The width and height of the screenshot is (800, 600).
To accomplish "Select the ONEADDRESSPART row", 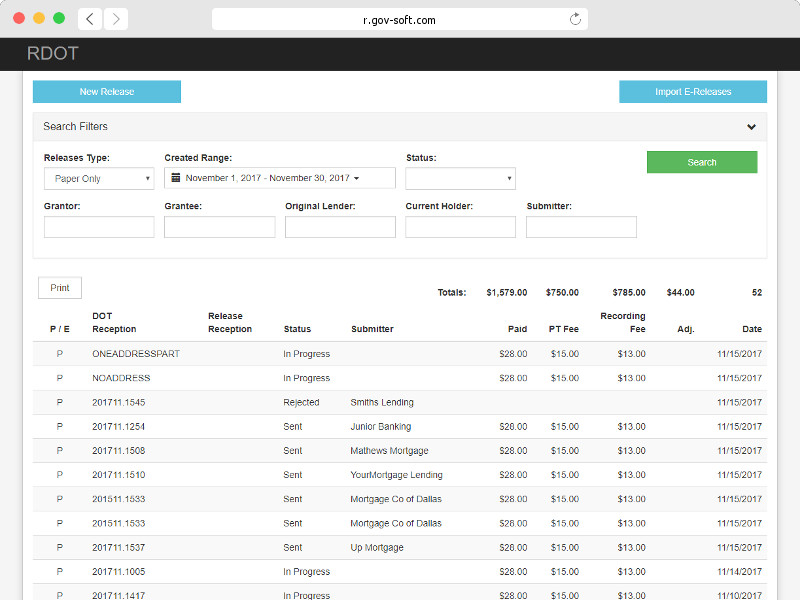I will 399,354.
